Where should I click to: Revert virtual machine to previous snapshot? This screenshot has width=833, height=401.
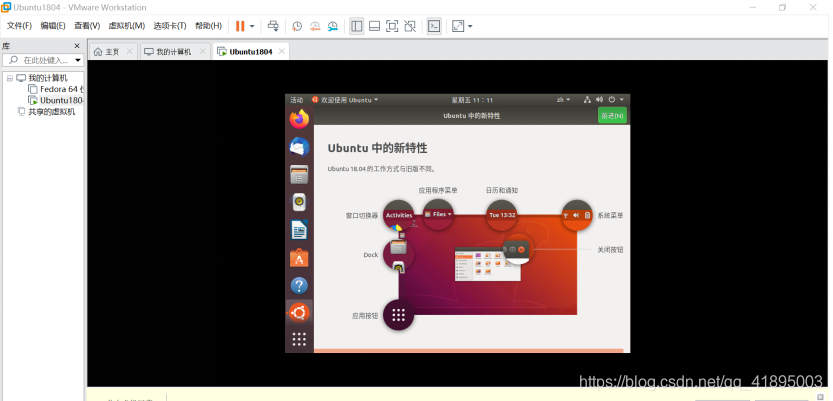315,26
